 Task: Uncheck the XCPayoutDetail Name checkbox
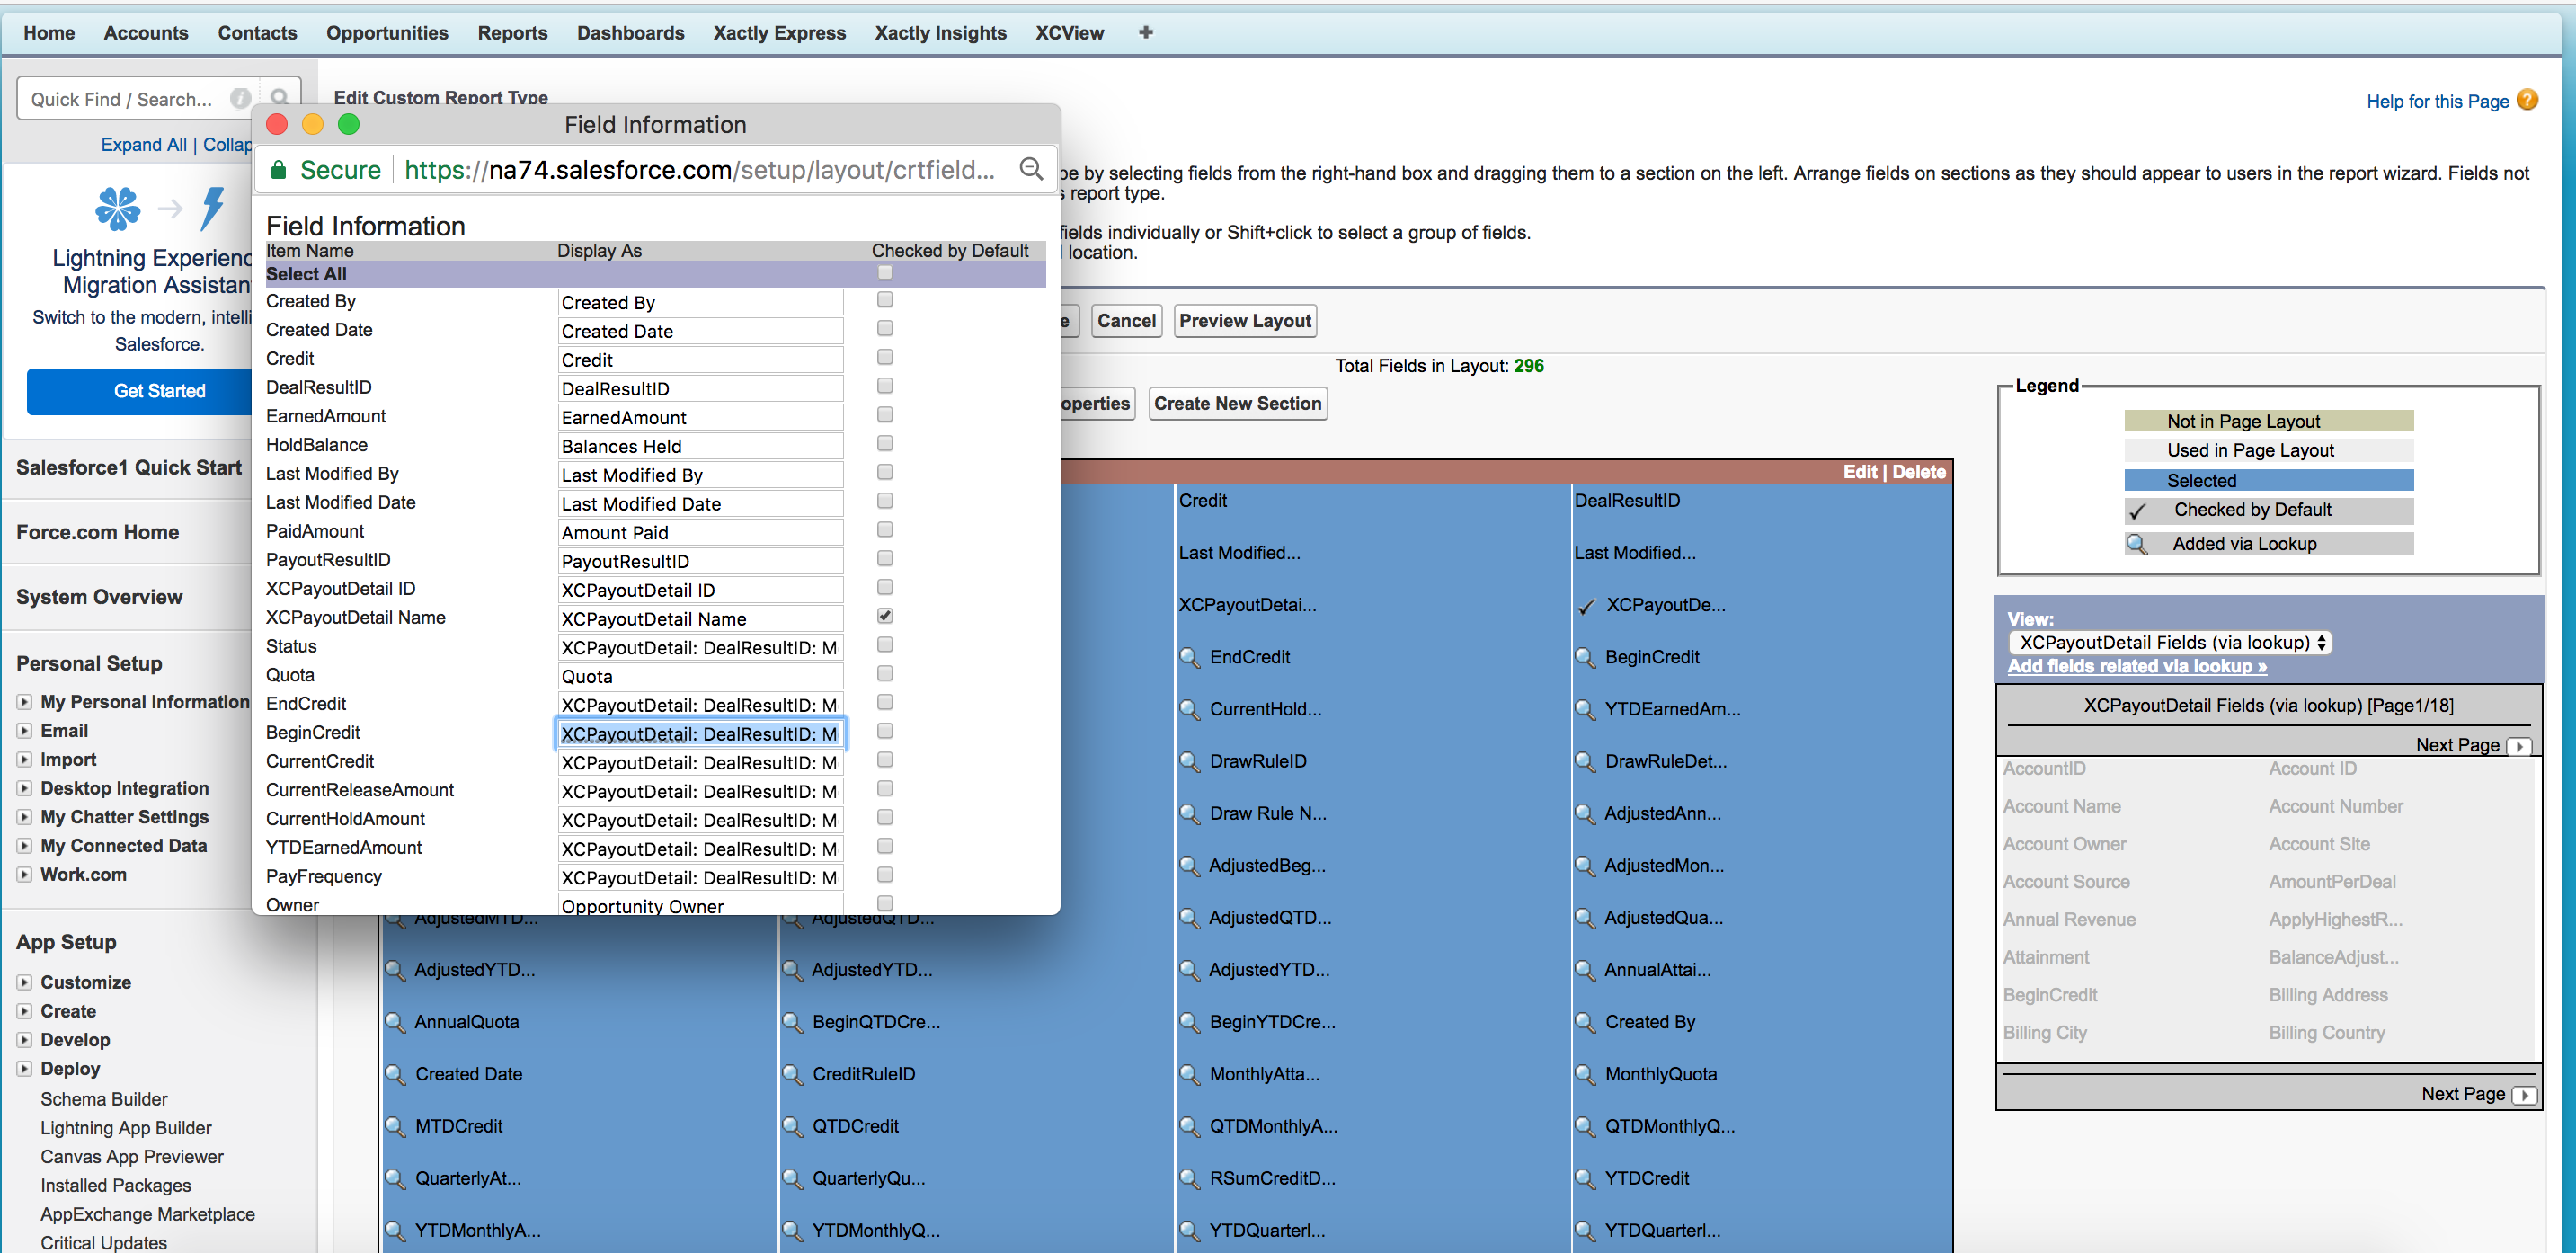click(885, 616)
